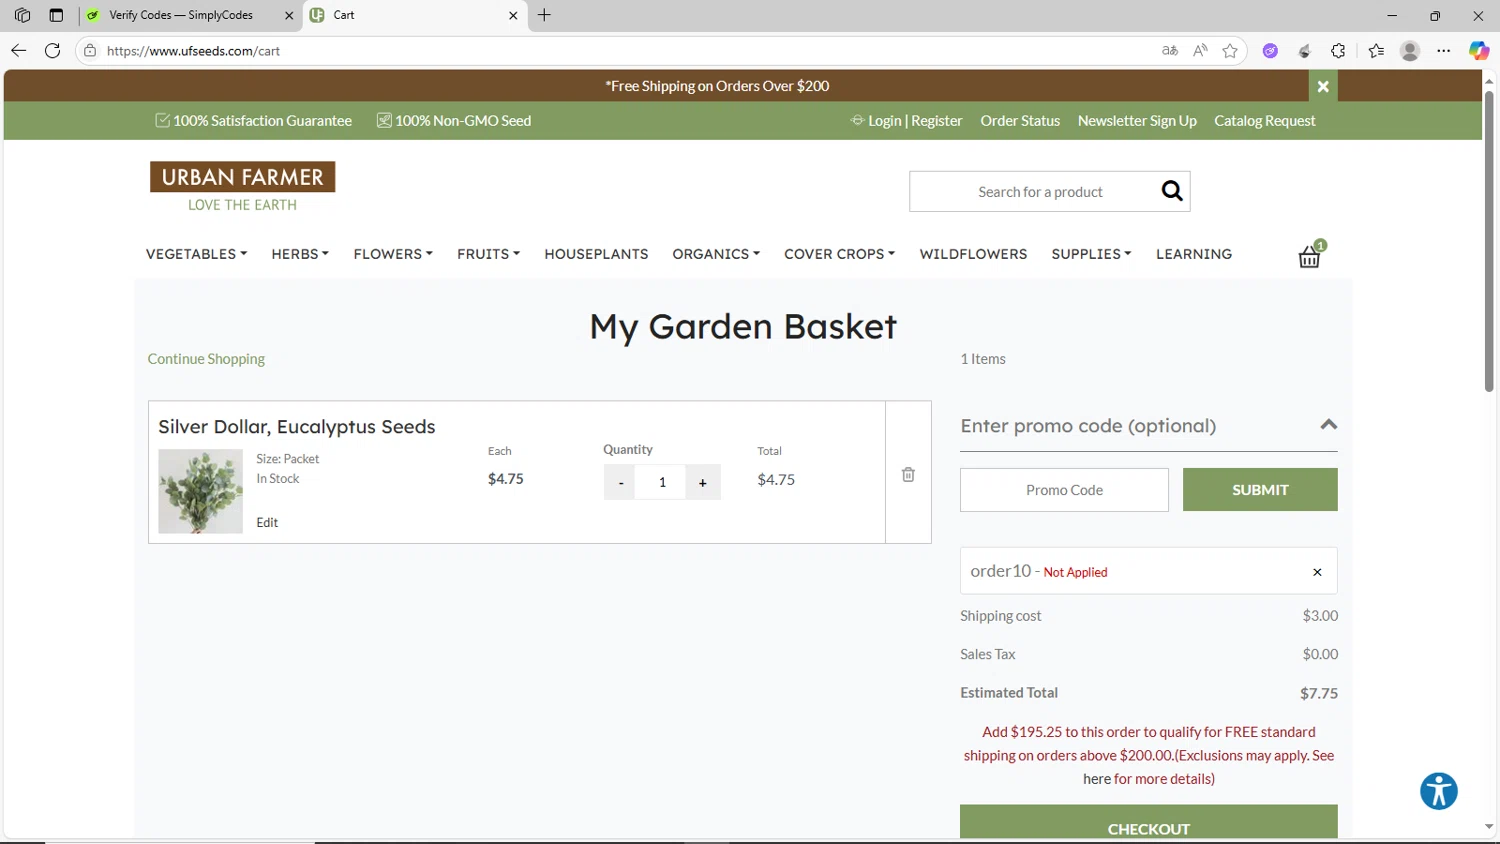Increase quantity with plus button
The height and width of the screenshot is (844, 1500).
pos(703,482)
